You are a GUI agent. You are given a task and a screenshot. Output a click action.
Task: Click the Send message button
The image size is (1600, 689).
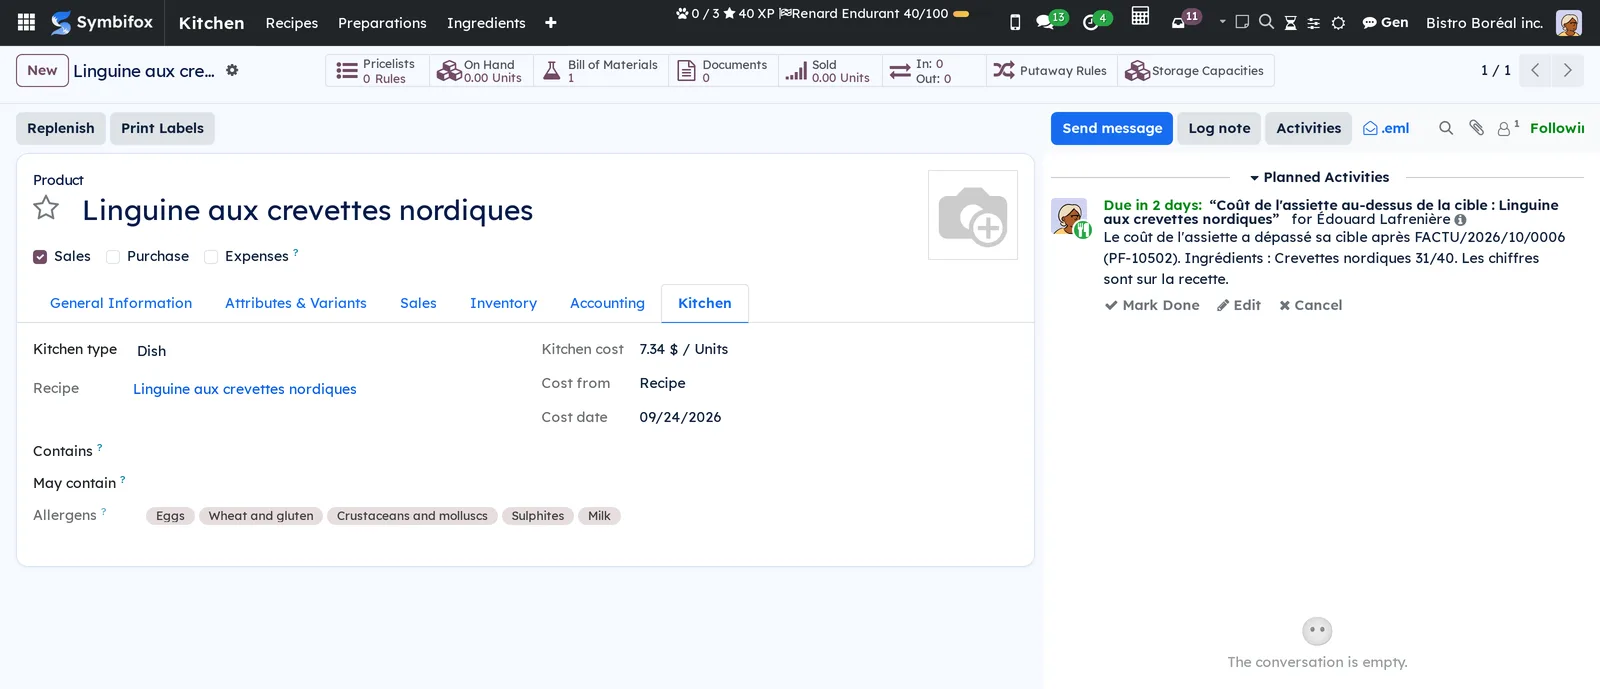[1112, 128]
